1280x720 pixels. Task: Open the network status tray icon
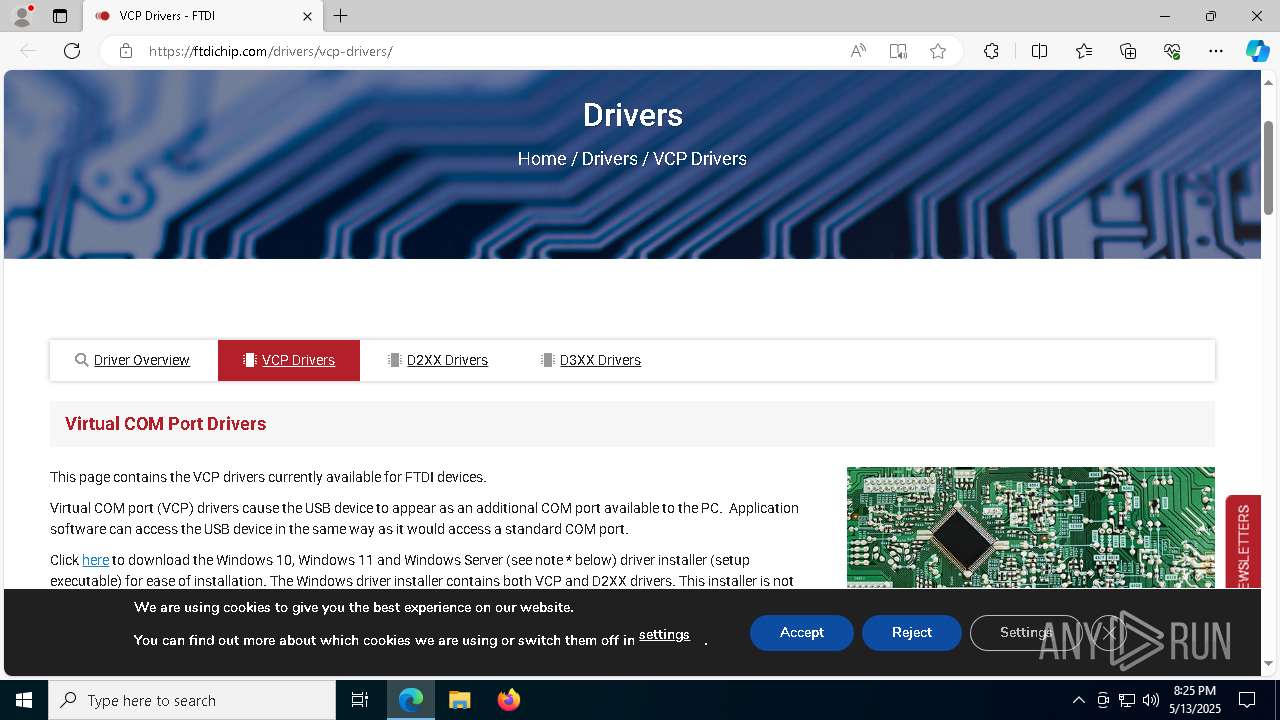[x=1127, y=700]
